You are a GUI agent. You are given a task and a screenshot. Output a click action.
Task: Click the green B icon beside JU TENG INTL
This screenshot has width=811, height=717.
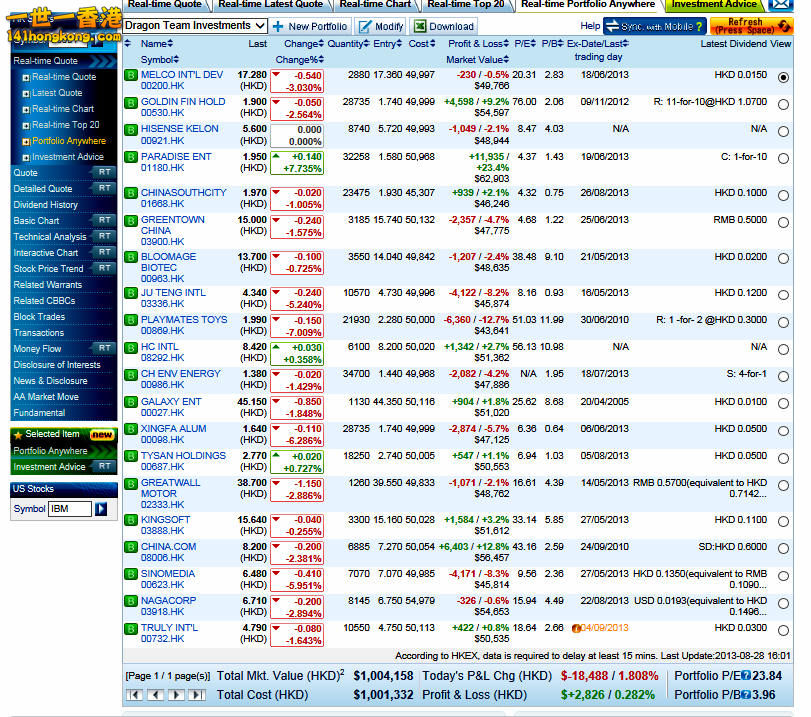pos(131,293)
